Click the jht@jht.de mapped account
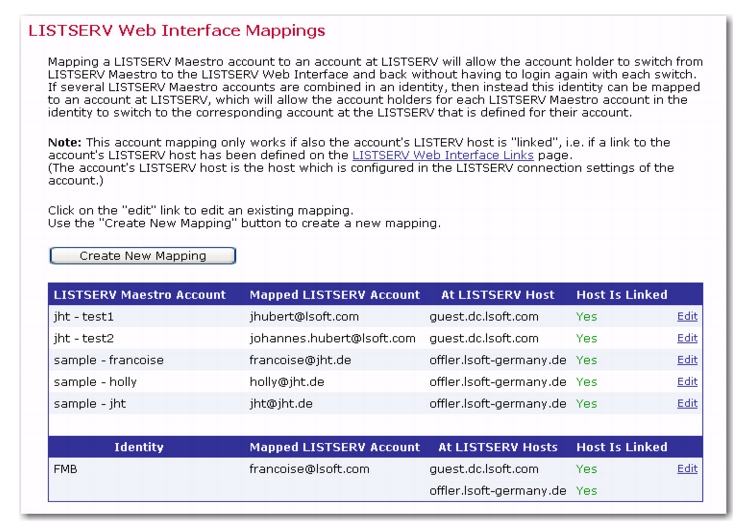The image size is (745, 531). pos(281,404)
